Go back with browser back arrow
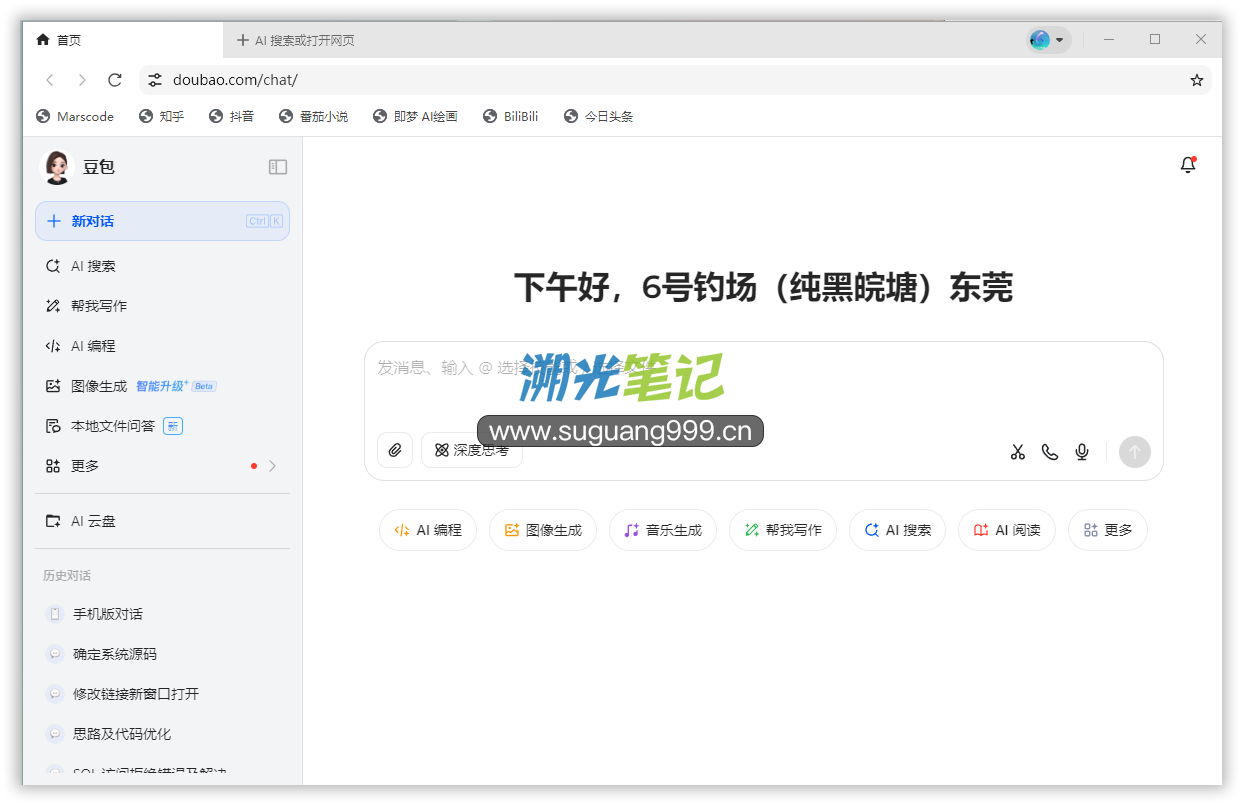This screenshot has height=805, width=1242. pyautogui.click(x=50, y=80)
